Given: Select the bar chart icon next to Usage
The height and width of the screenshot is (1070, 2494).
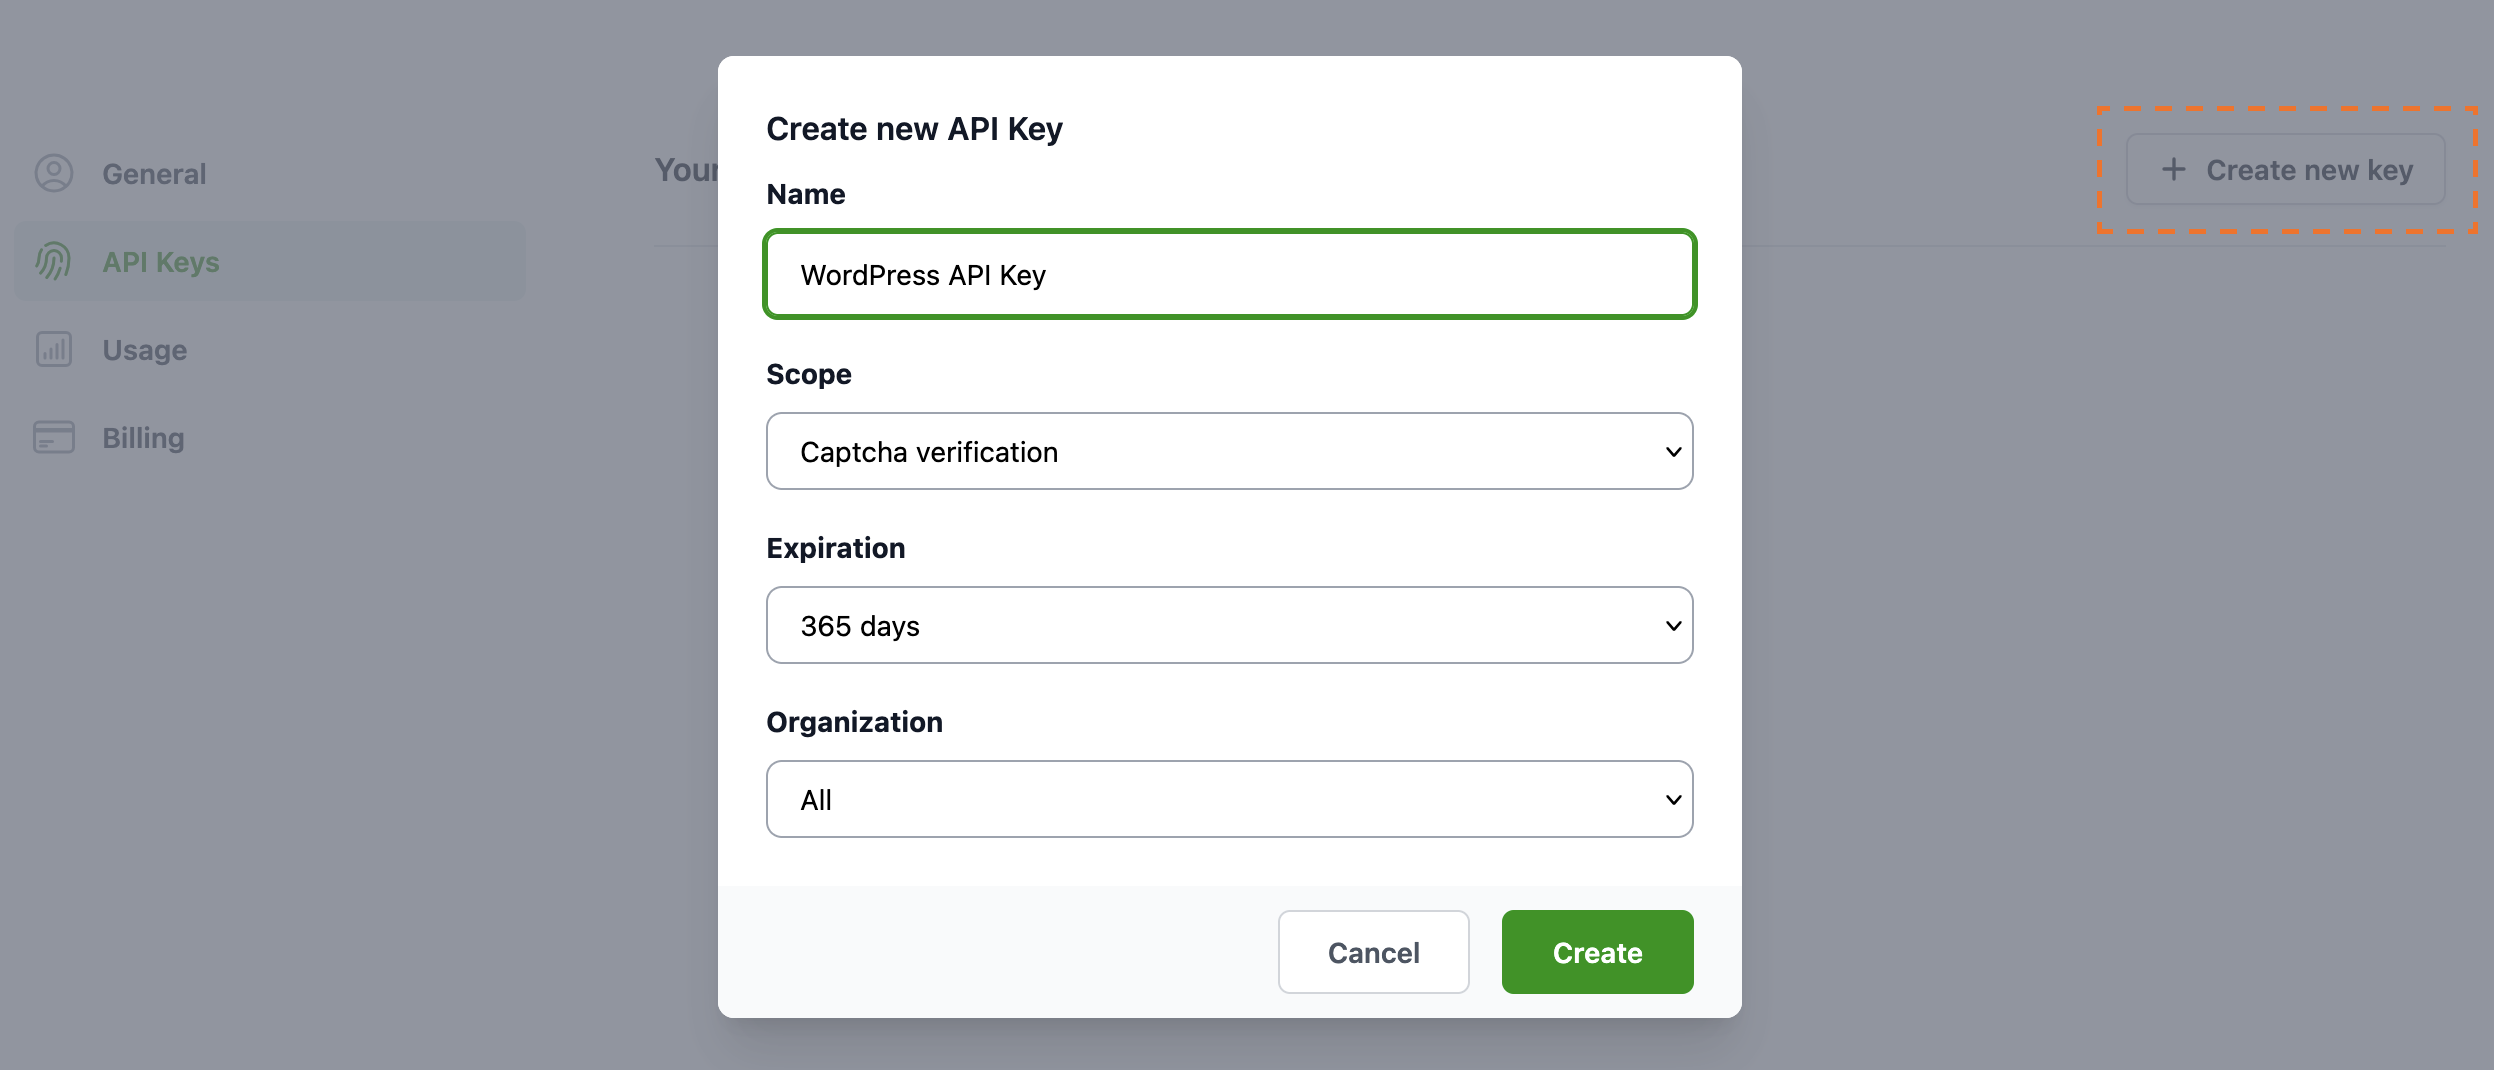Looking at the screenshot, I should click(x=53, y=349).
